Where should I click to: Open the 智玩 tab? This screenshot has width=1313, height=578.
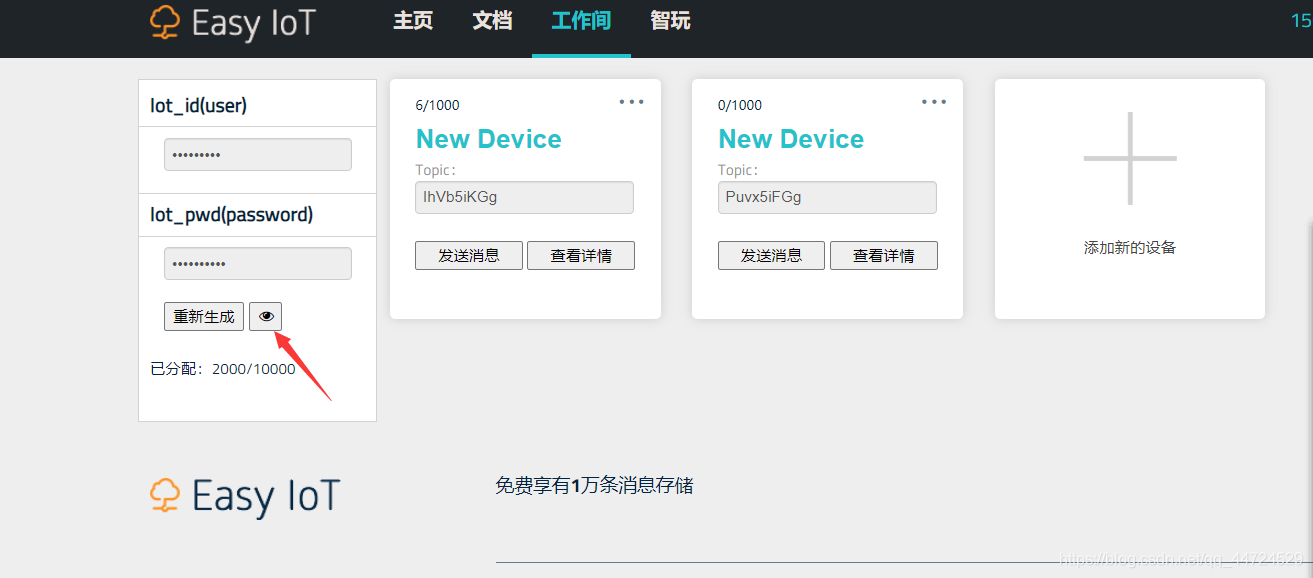tap(670, 21)
